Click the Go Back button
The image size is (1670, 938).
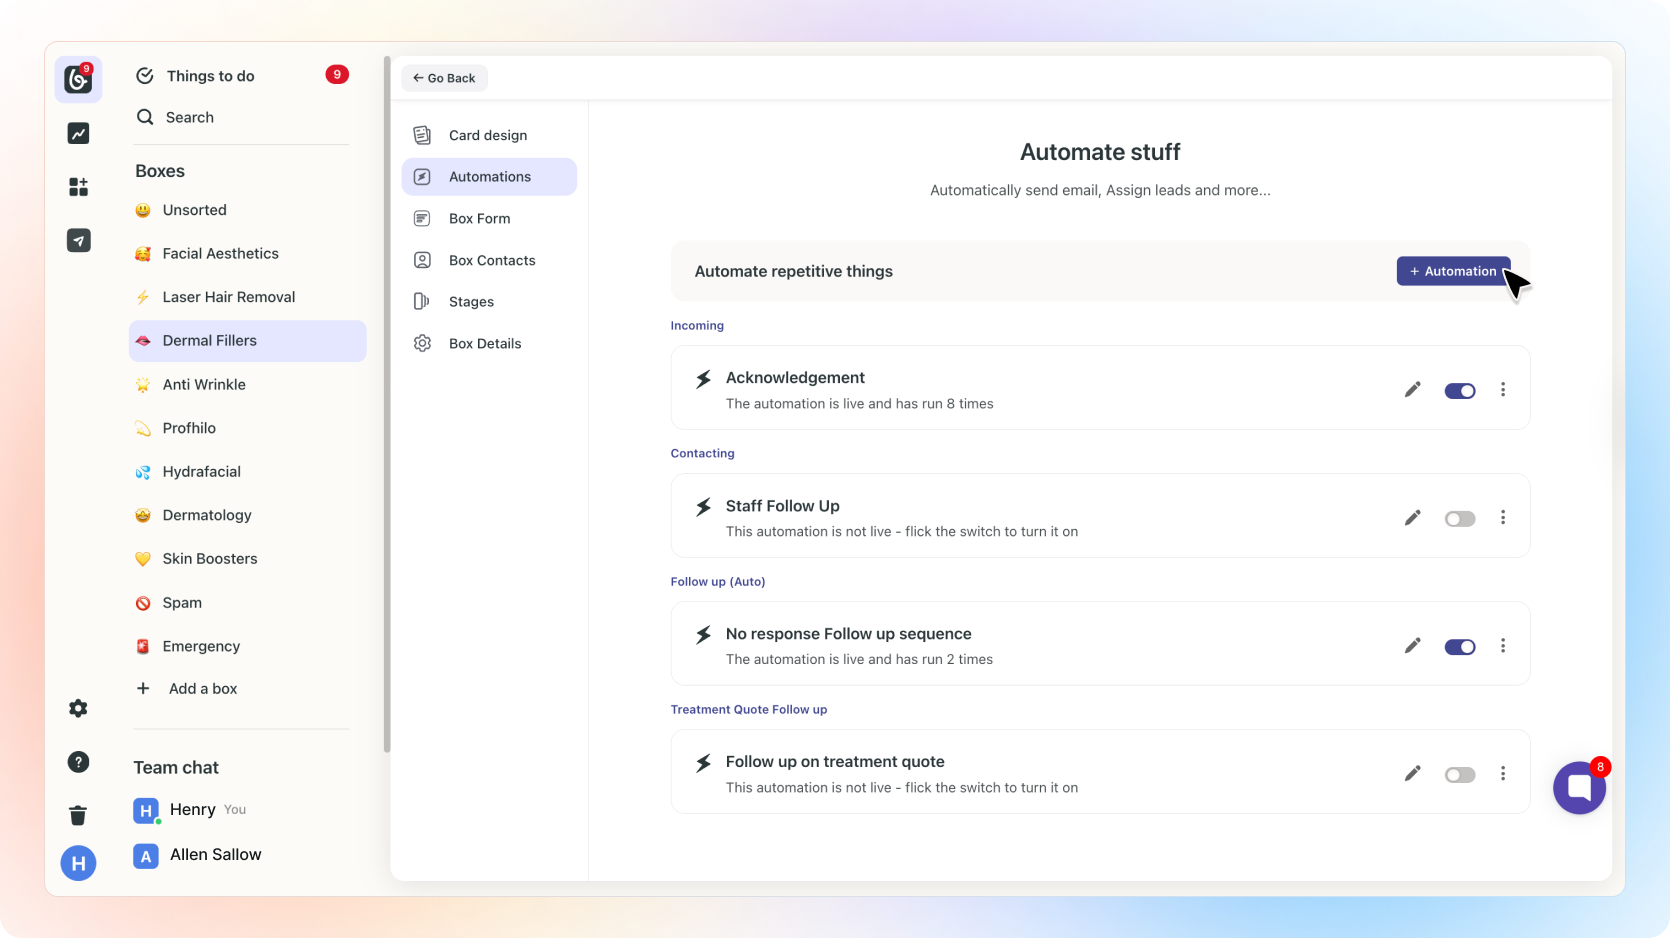(444, 78)
